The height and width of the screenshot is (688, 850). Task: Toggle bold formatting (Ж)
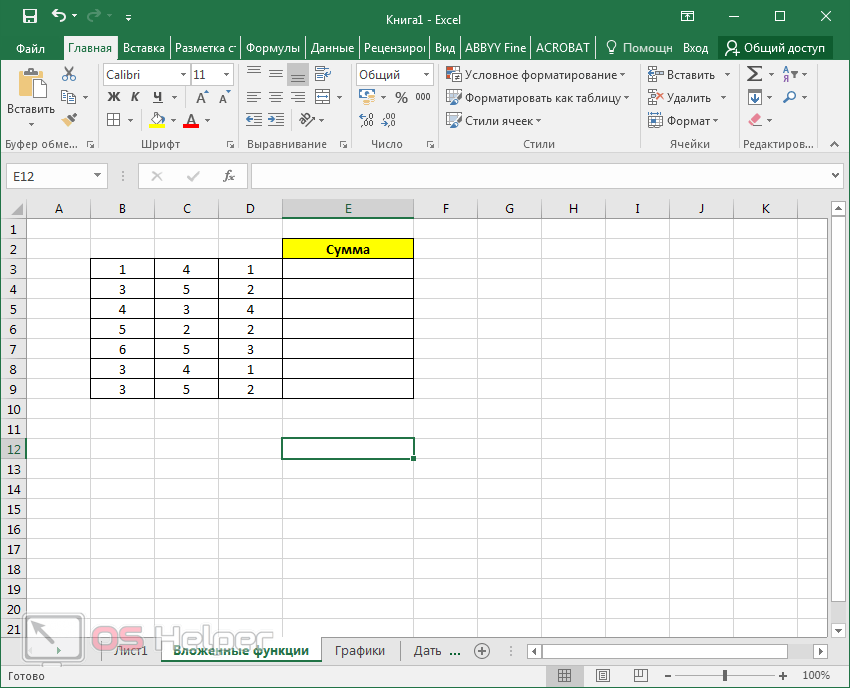click(x=113, y=97)
